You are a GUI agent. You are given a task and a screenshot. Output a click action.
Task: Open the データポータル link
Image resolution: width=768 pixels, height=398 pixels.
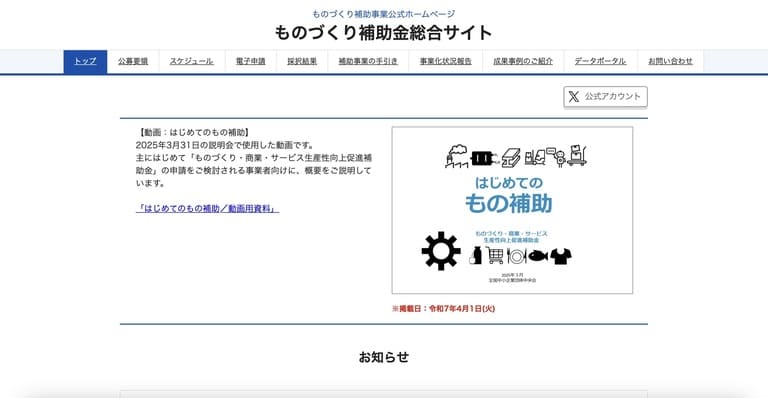click(600, 62)
